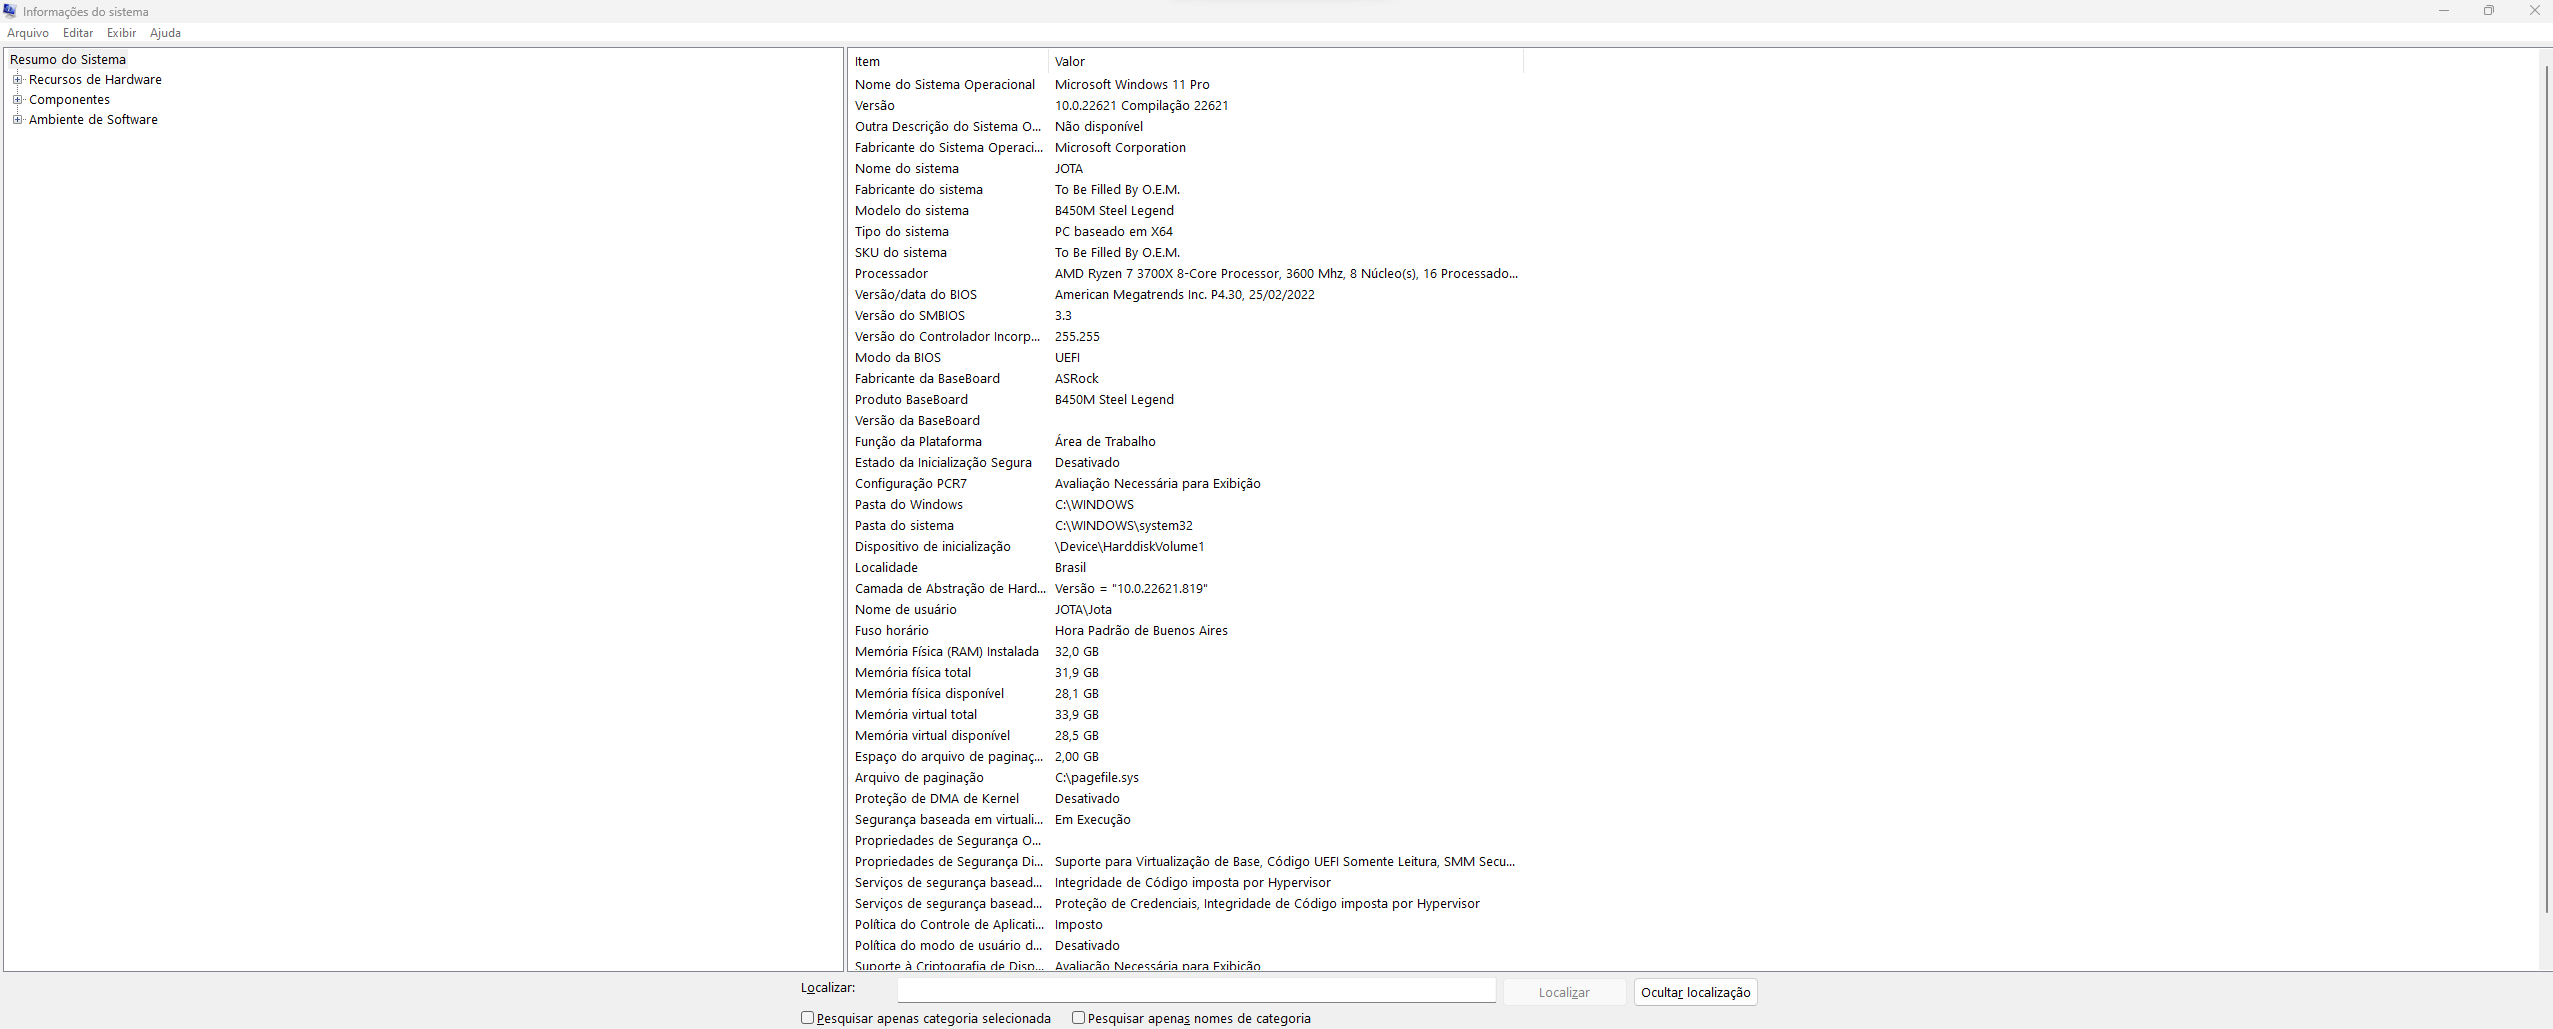2553x1029 pixels.
Task: Select the 'SKU do sistema' row
Action: click(x=1186, y=252)
